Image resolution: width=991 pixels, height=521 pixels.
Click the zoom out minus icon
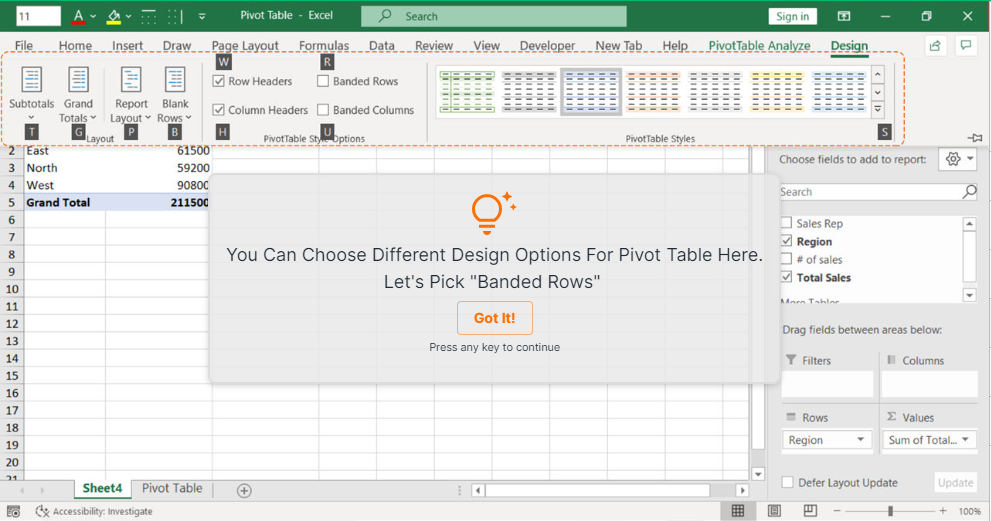click(x=837, y=511)
